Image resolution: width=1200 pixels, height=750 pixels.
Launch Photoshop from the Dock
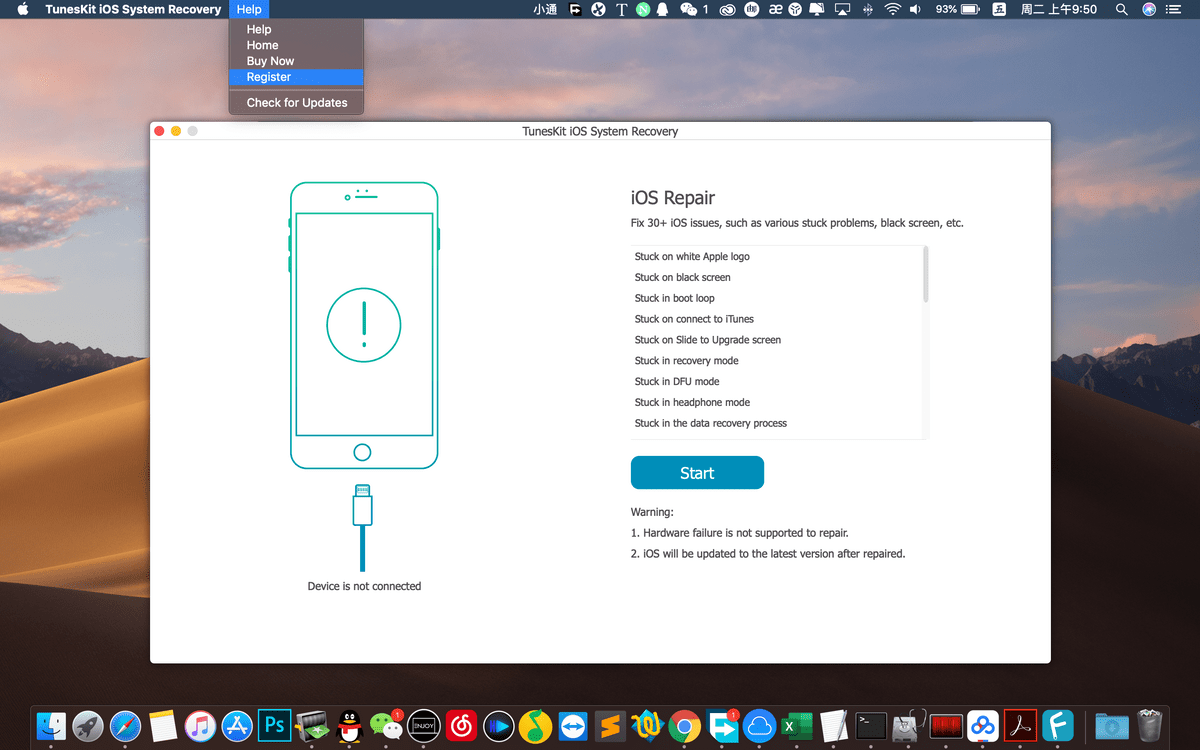tap(274, 725)
